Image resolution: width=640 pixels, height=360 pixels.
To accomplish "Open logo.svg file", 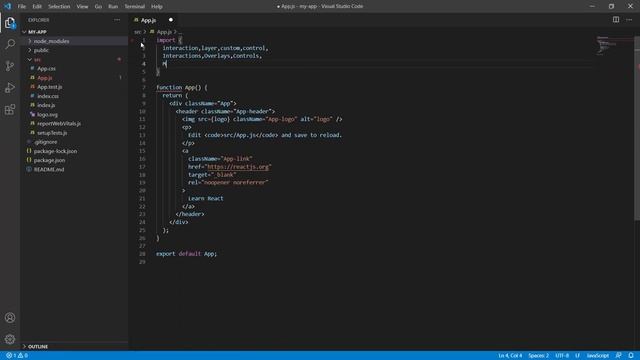I will point(47,115).
